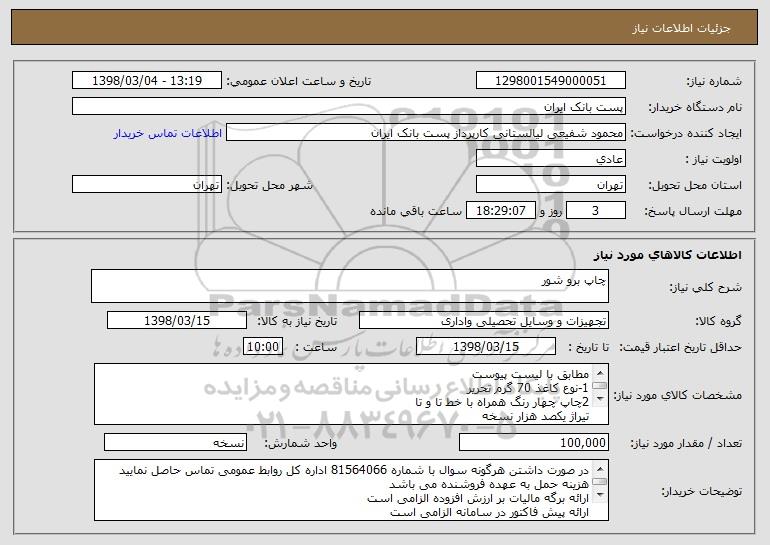Click the need number field 1298001549000051
770x545 pixels.
[550, 81]
